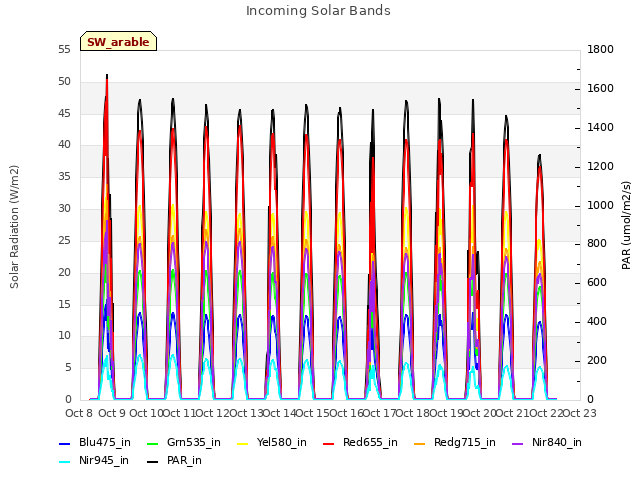
Task: Click the purple Nir840_in legend swatch
Action: [518, 444]
